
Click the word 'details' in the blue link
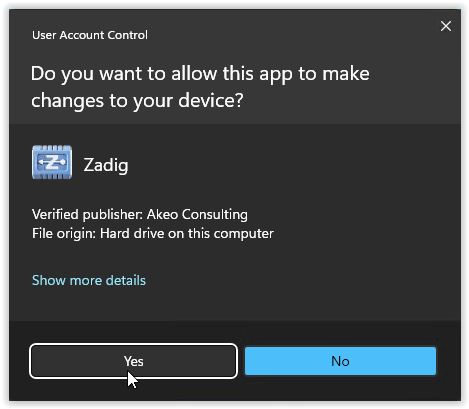point(126,280)
